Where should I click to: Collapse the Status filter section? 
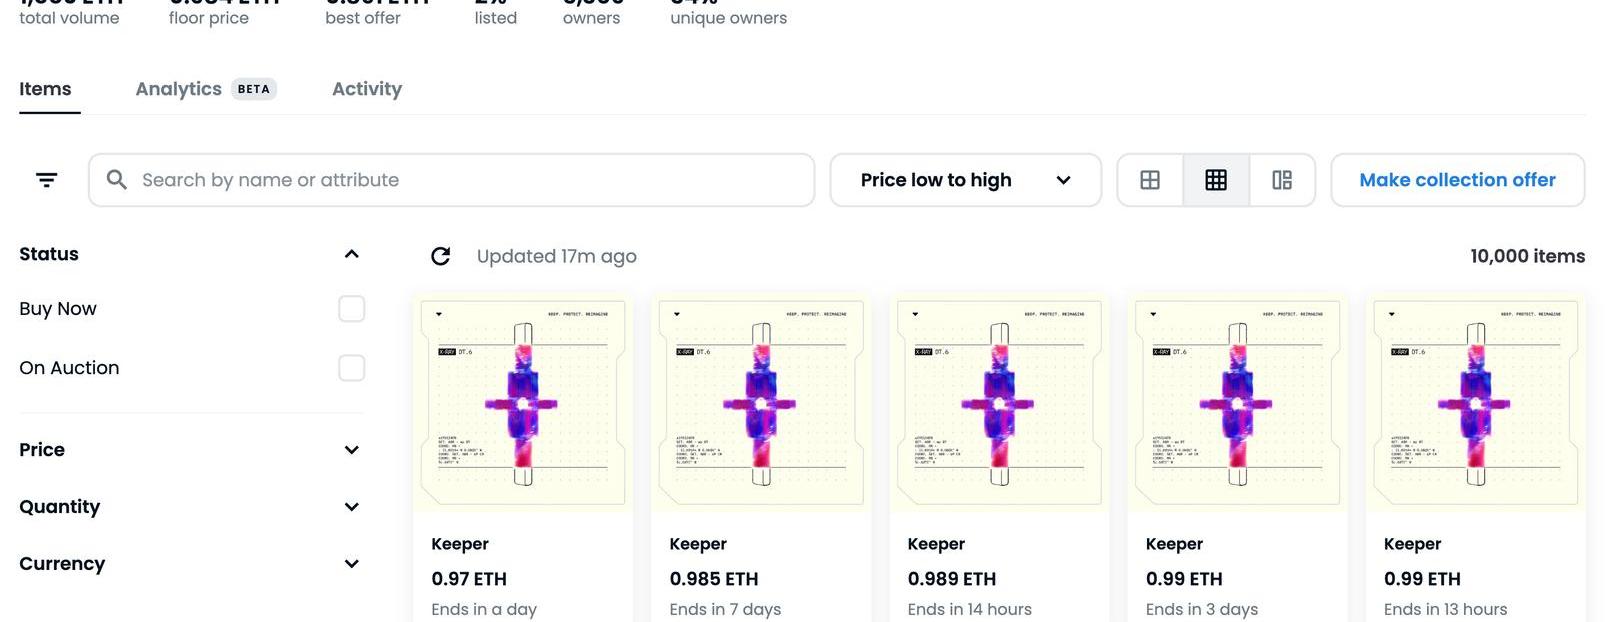(351, 254)
